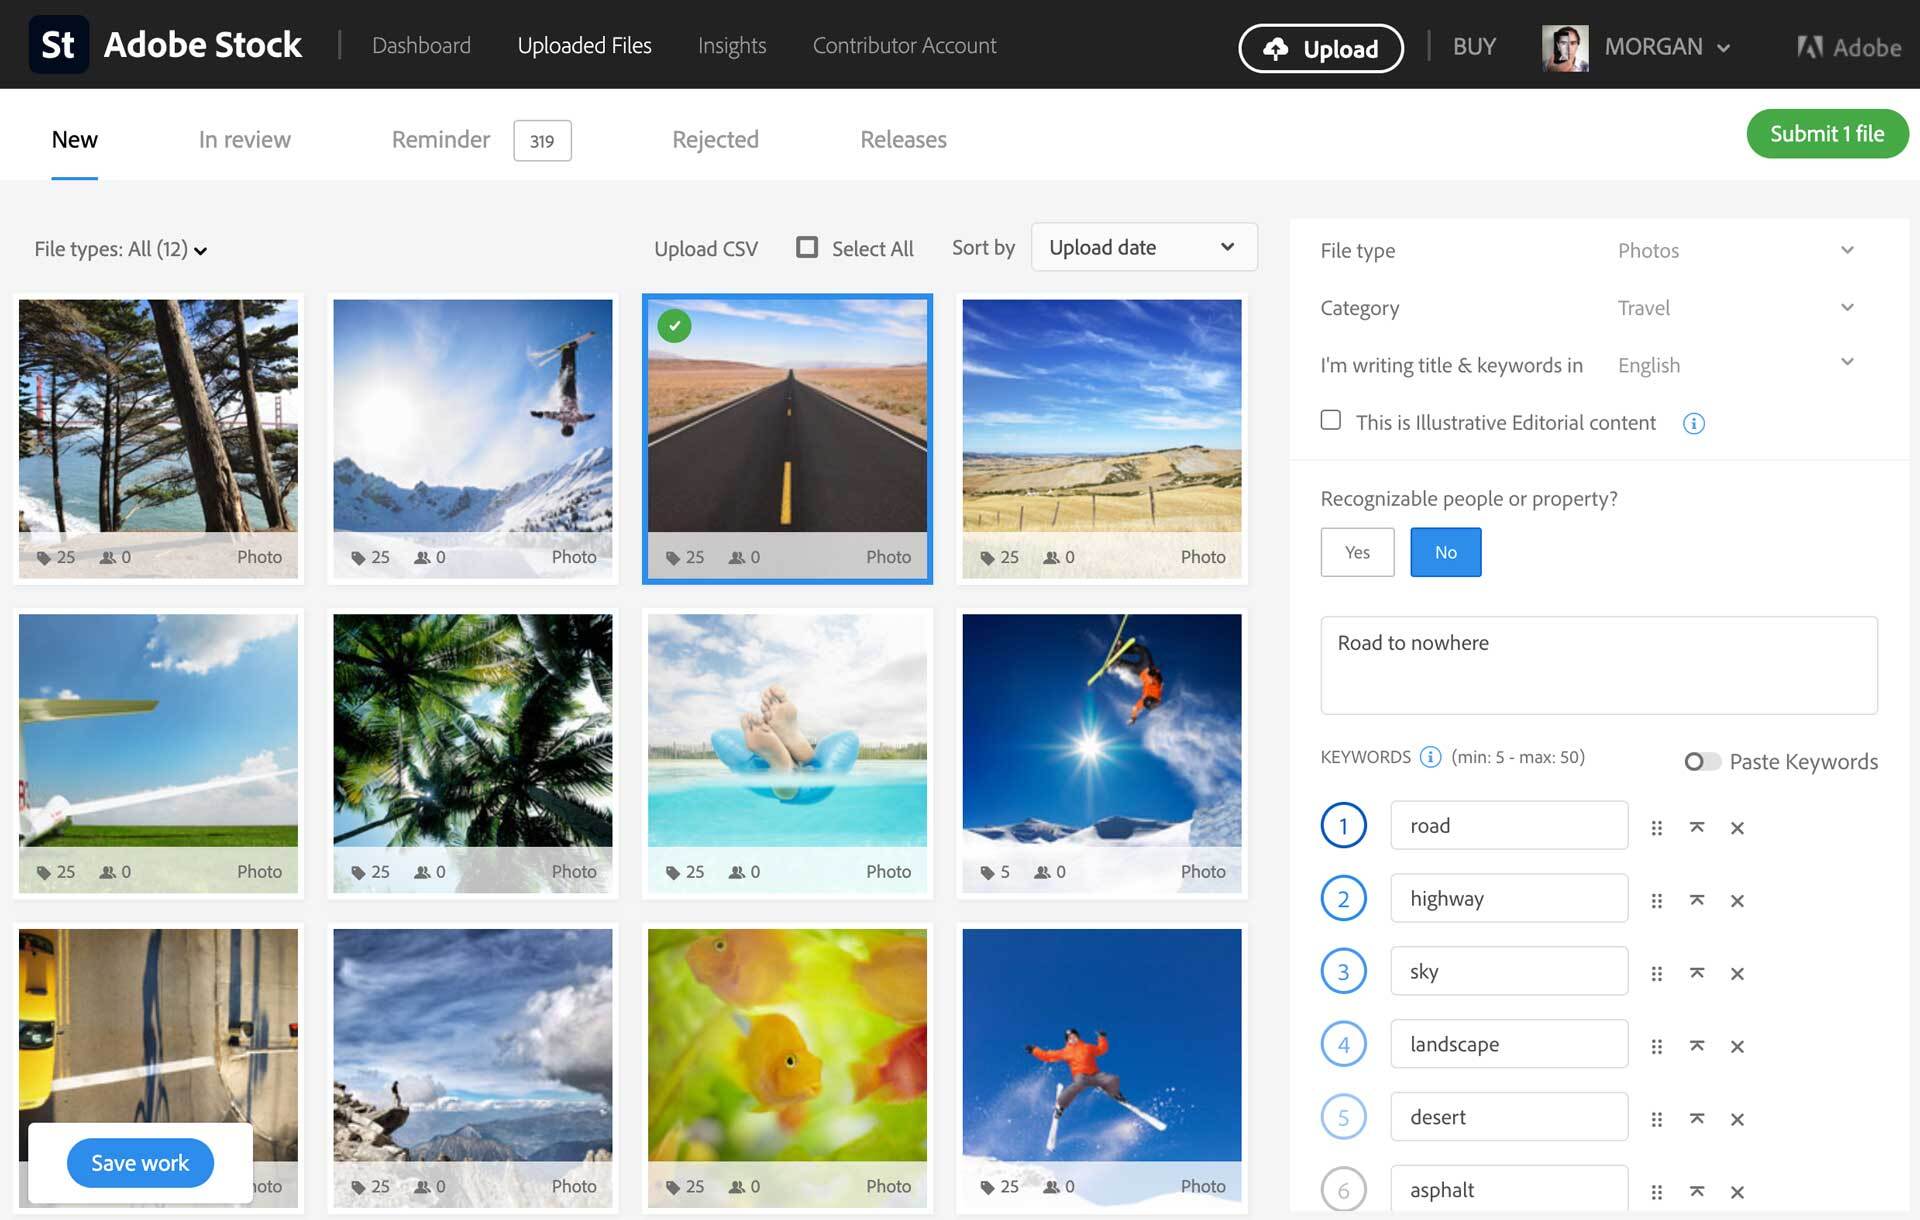
Task: Select 'No' for recognizable people or property
Action: [x=1446, y=551]
